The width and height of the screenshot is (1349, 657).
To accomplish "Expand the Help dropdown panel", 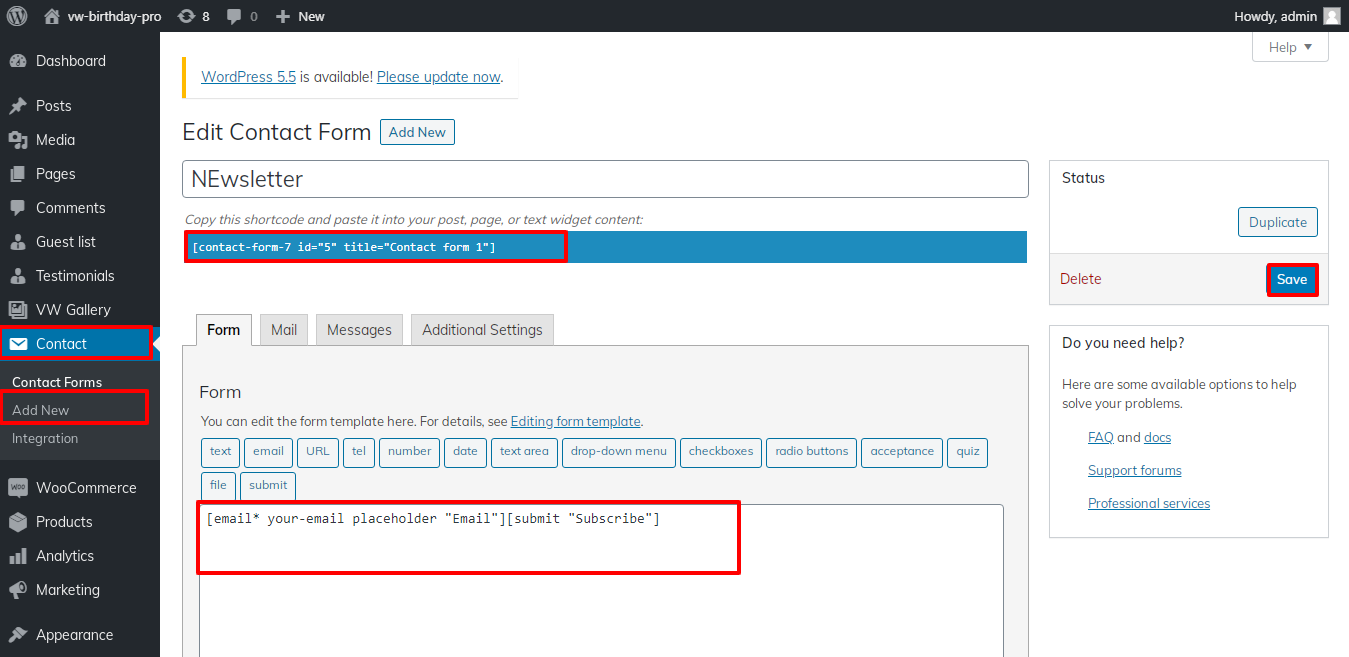I will point(1290,47).
